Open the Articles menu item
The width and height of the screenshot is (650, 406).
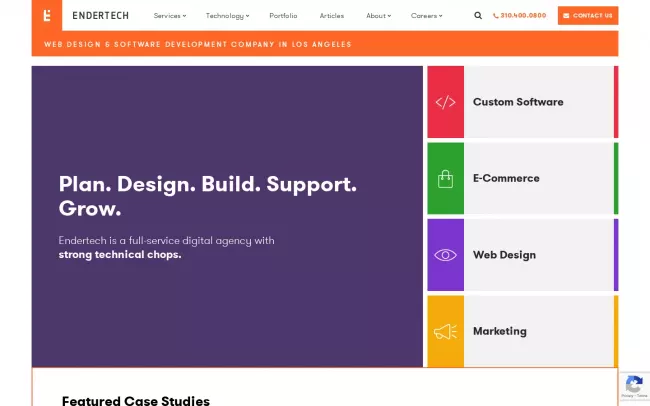(331, 16)
